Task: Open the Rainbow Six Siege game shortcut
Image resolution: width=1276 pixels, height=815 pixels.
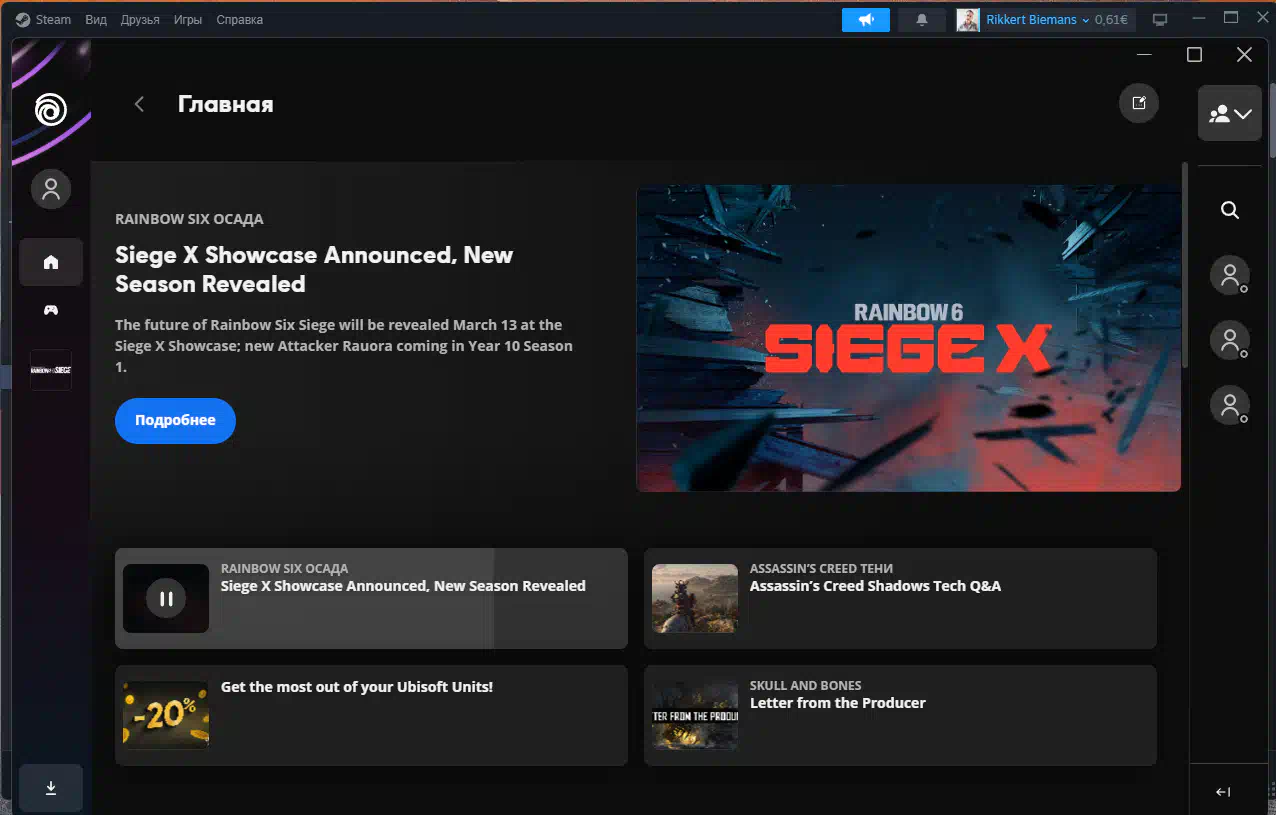Action: click(51, 370)
